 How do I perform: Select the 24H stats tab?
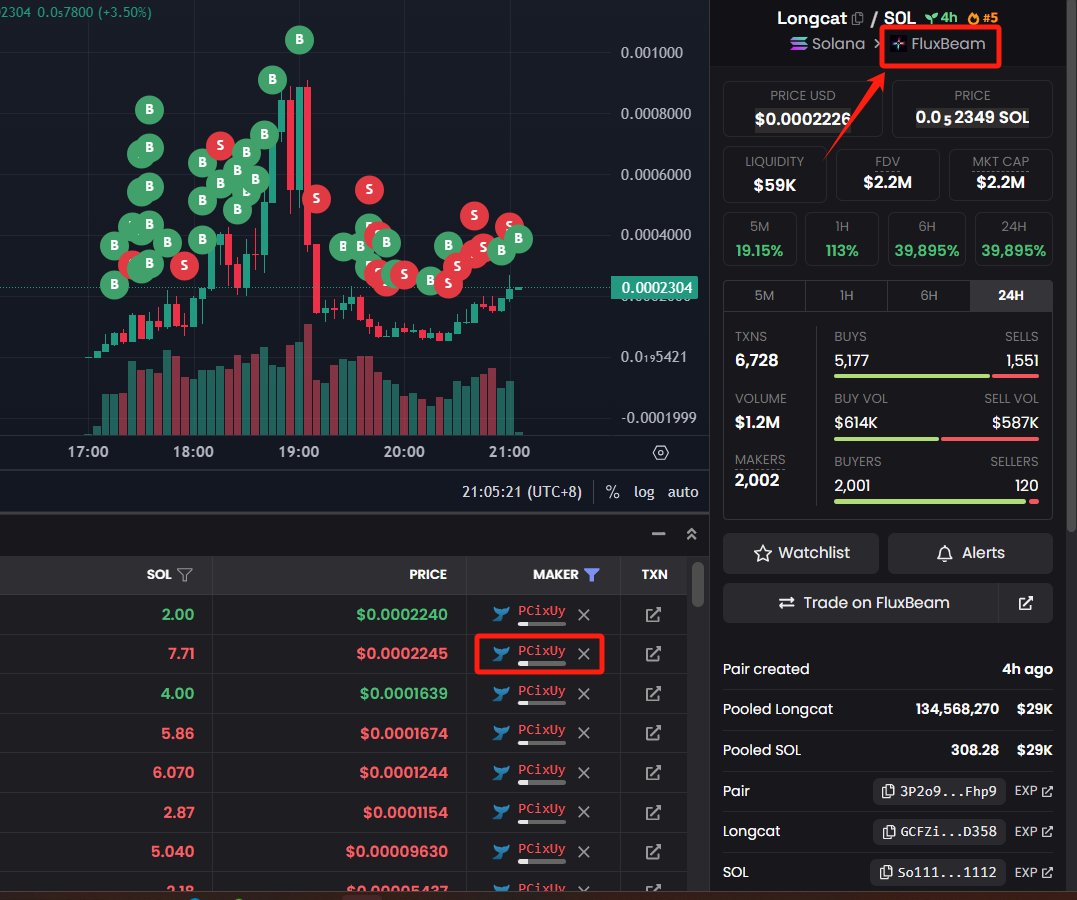pos(1011,295)
